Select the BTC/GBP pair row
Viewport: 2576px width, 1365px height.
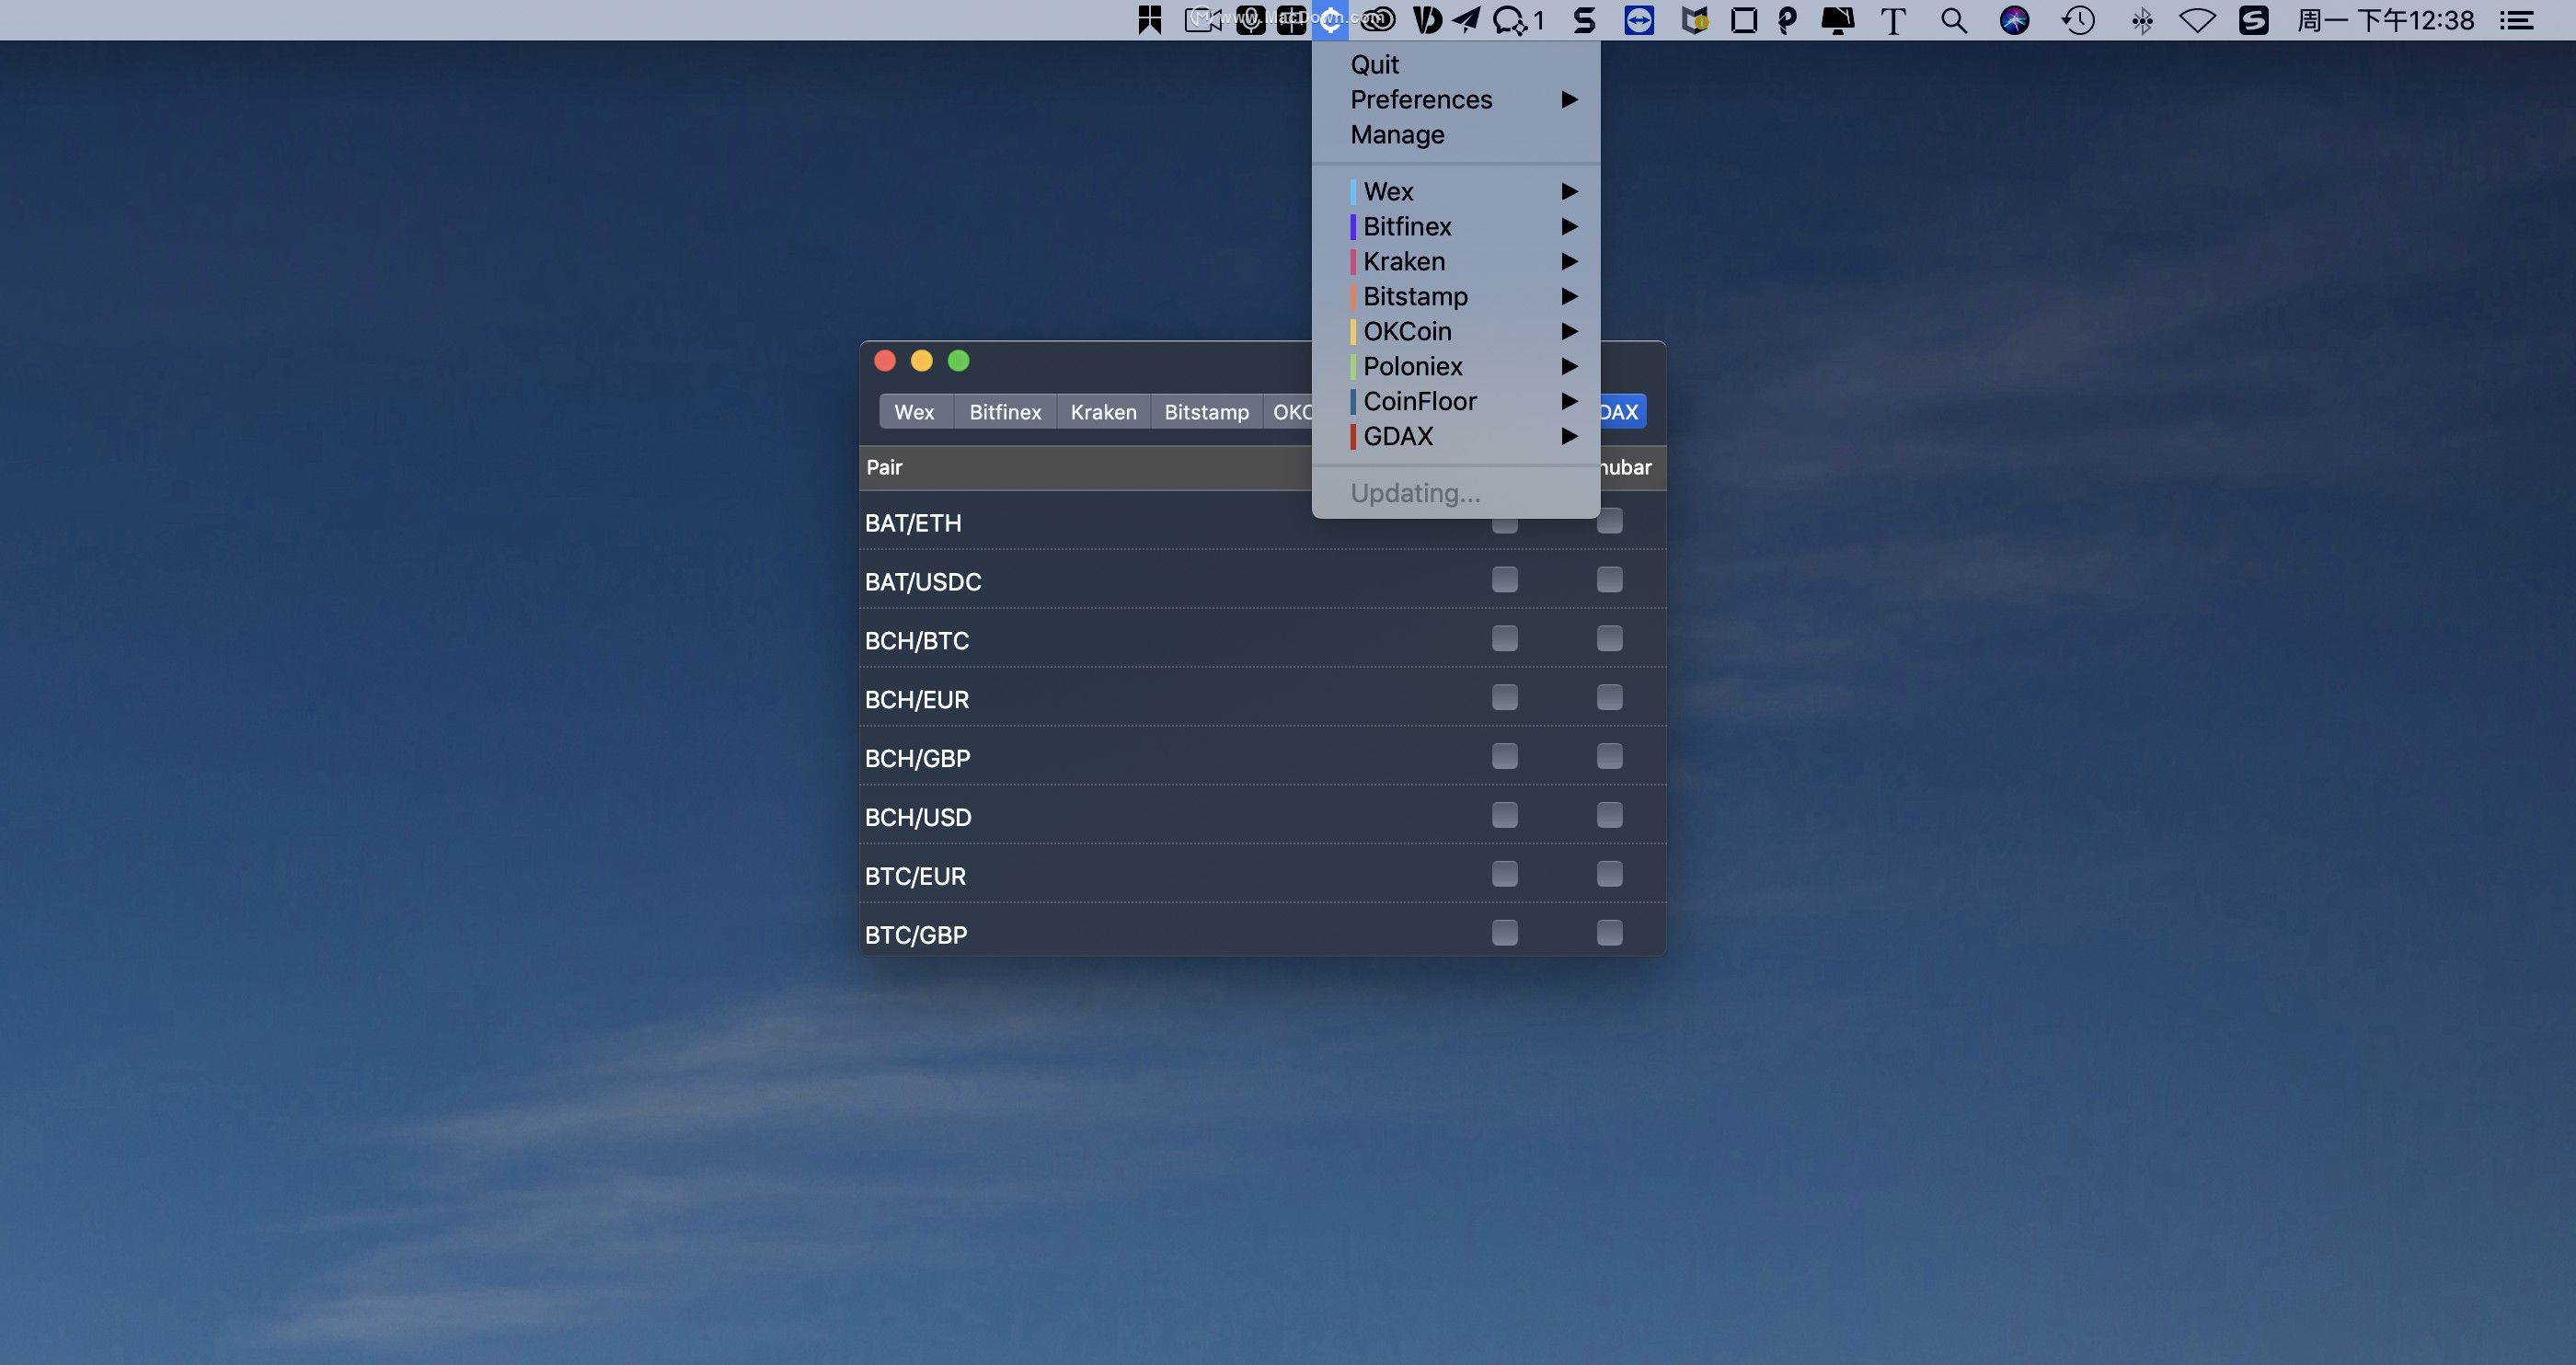(x=1262, y=931)
